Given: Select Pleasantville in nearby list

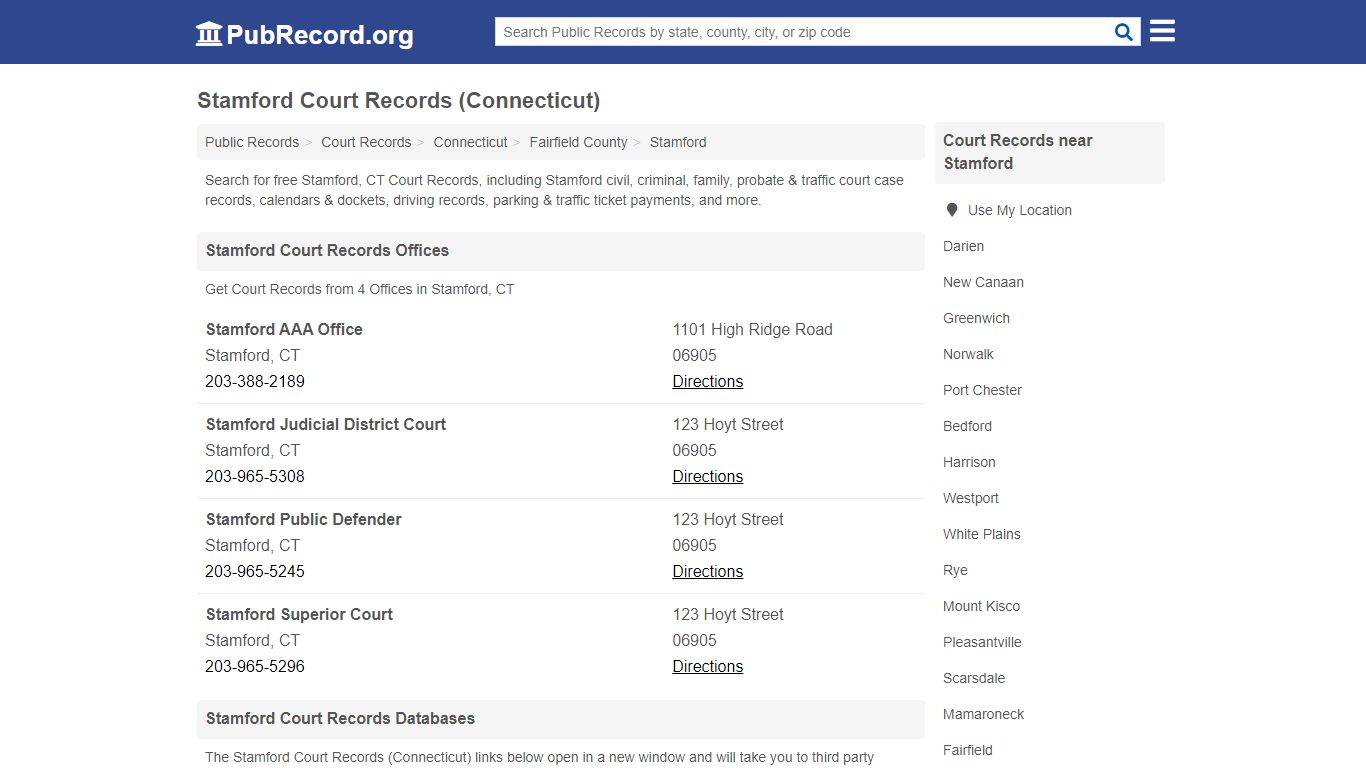Looking at the screenshot, I should [x=982, y=642].
